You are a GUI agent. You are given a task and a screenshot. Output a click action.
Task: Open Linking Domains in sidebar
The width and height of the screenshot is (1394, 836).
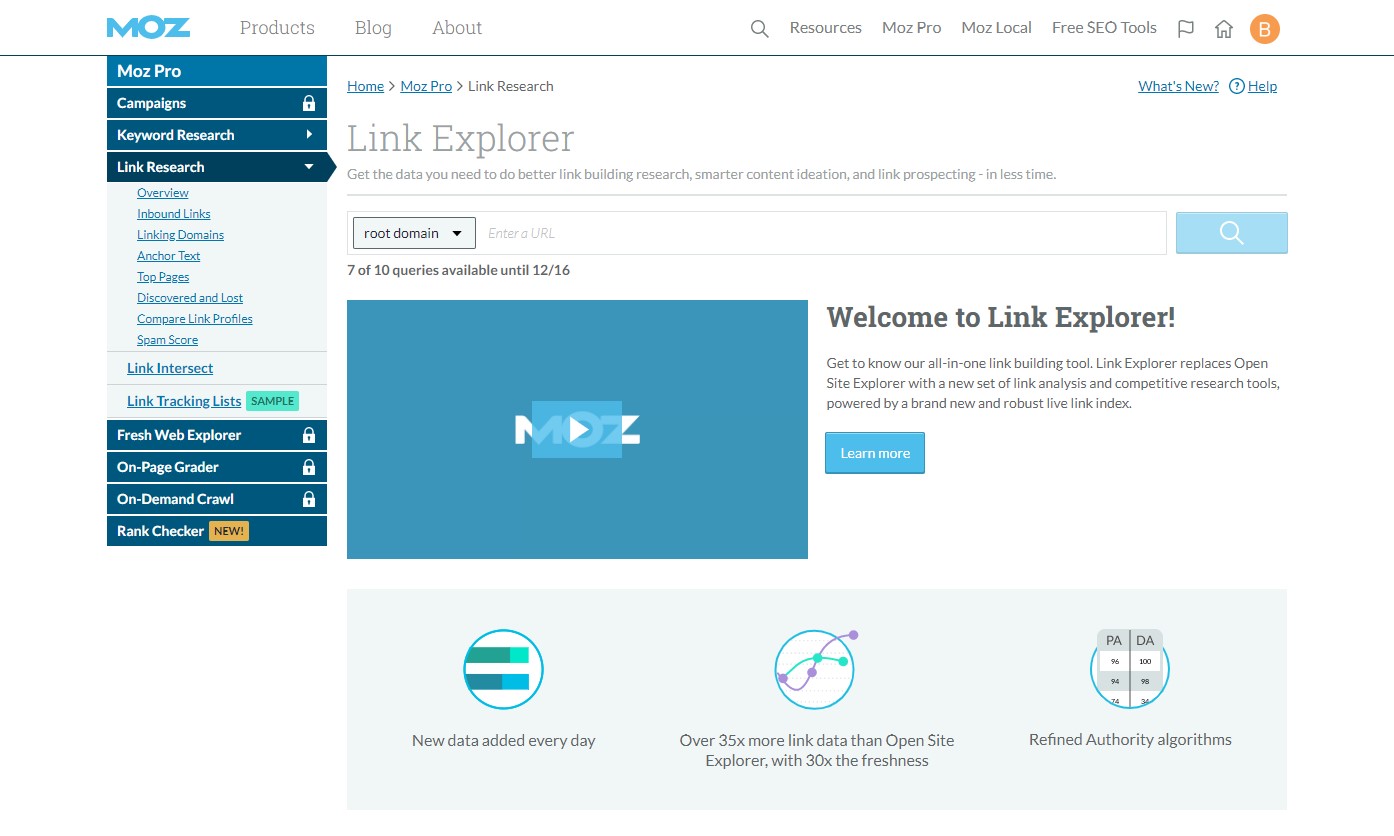tap(180, 235)
